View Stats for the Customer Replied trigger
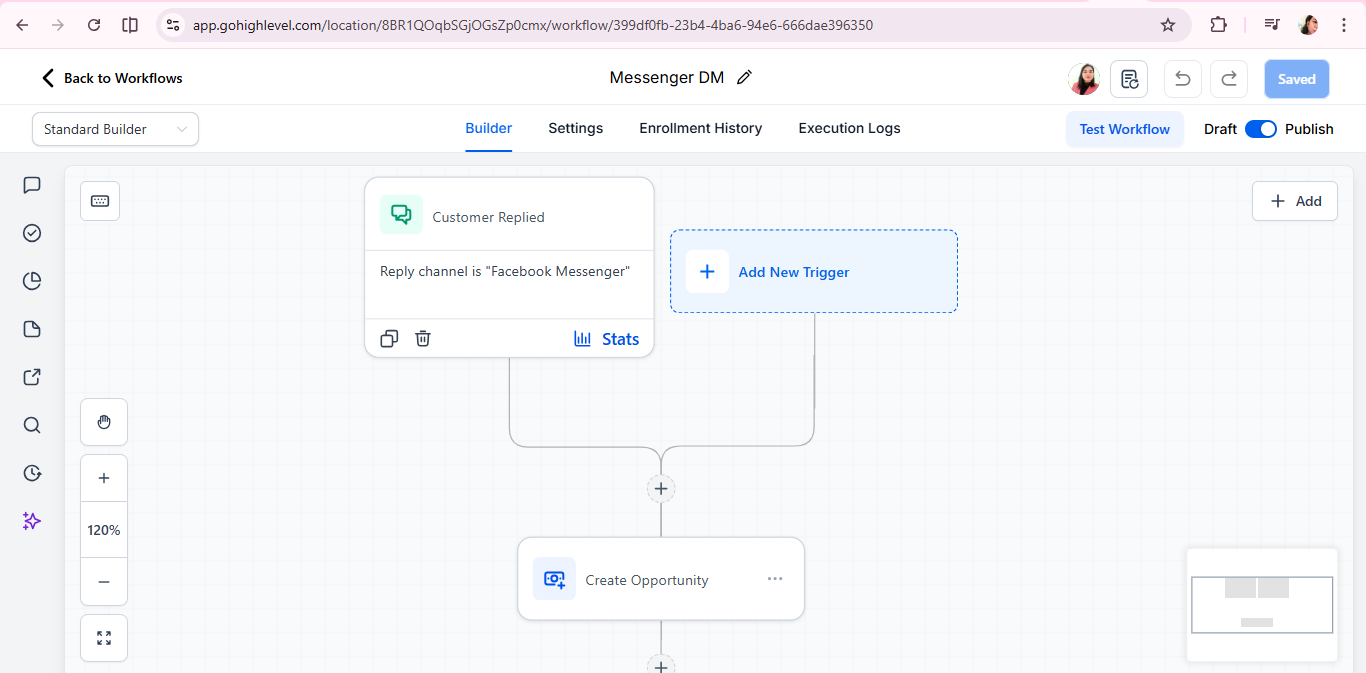The height and width of the screenshot is (673, 1366). pyautogui.click(x=607, y=338)
